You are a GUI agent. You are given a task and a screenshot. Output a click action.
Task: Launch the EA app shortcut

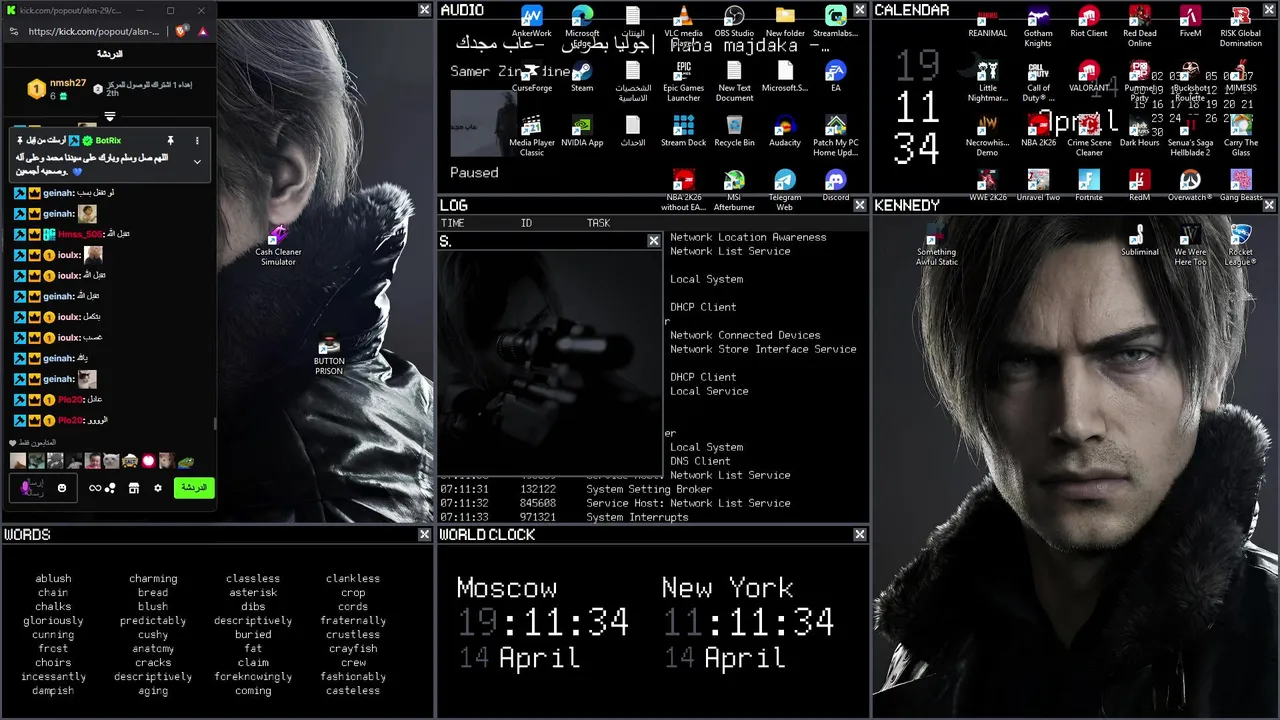click(x=836, y=77)
